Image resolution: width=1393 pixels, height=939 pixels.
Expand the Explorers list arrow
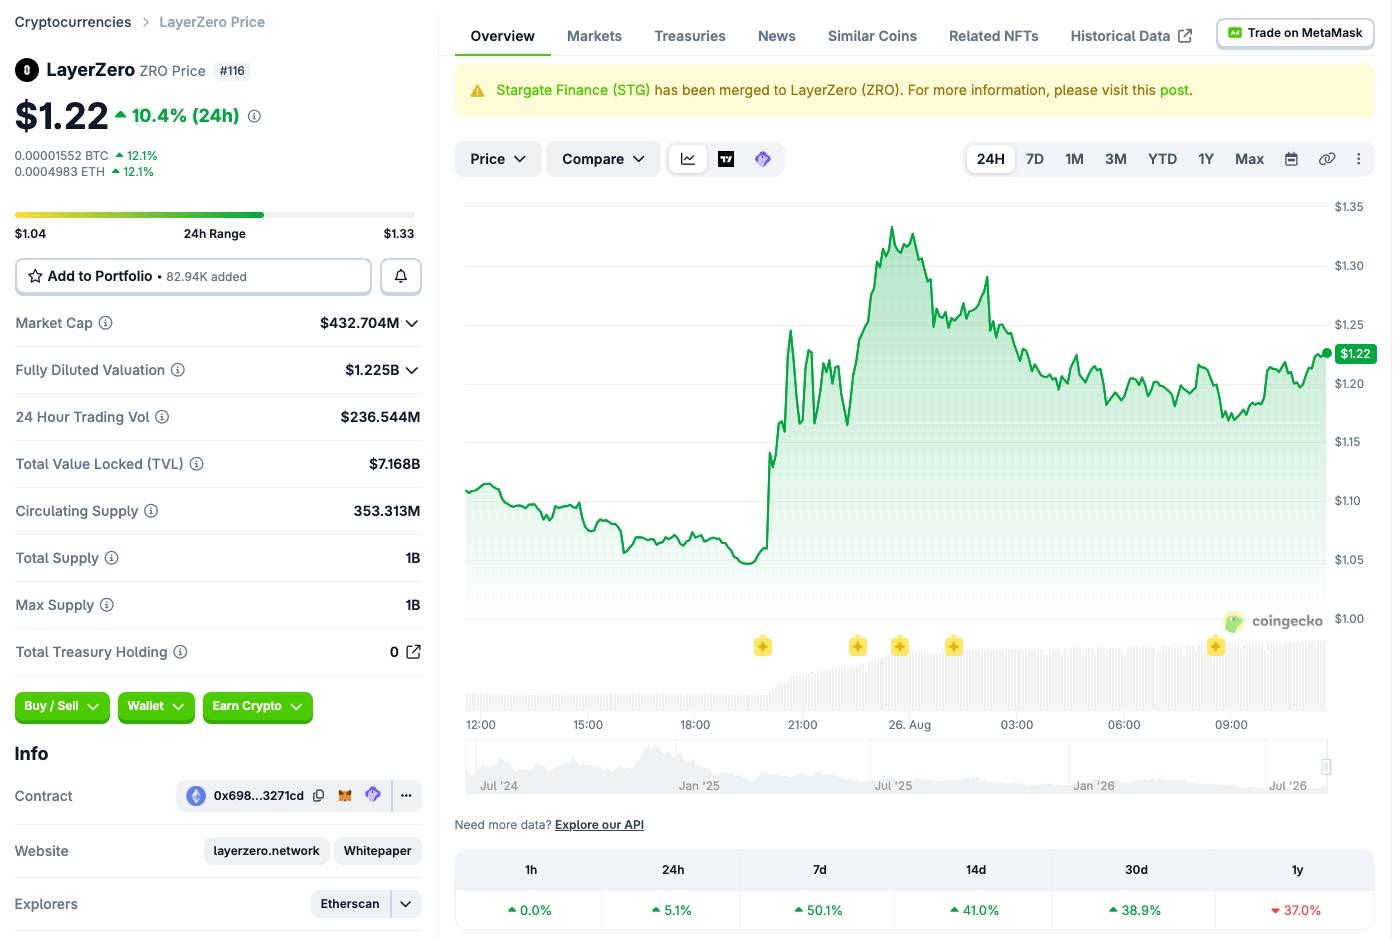pyautogui.click(x=406, y=904)
